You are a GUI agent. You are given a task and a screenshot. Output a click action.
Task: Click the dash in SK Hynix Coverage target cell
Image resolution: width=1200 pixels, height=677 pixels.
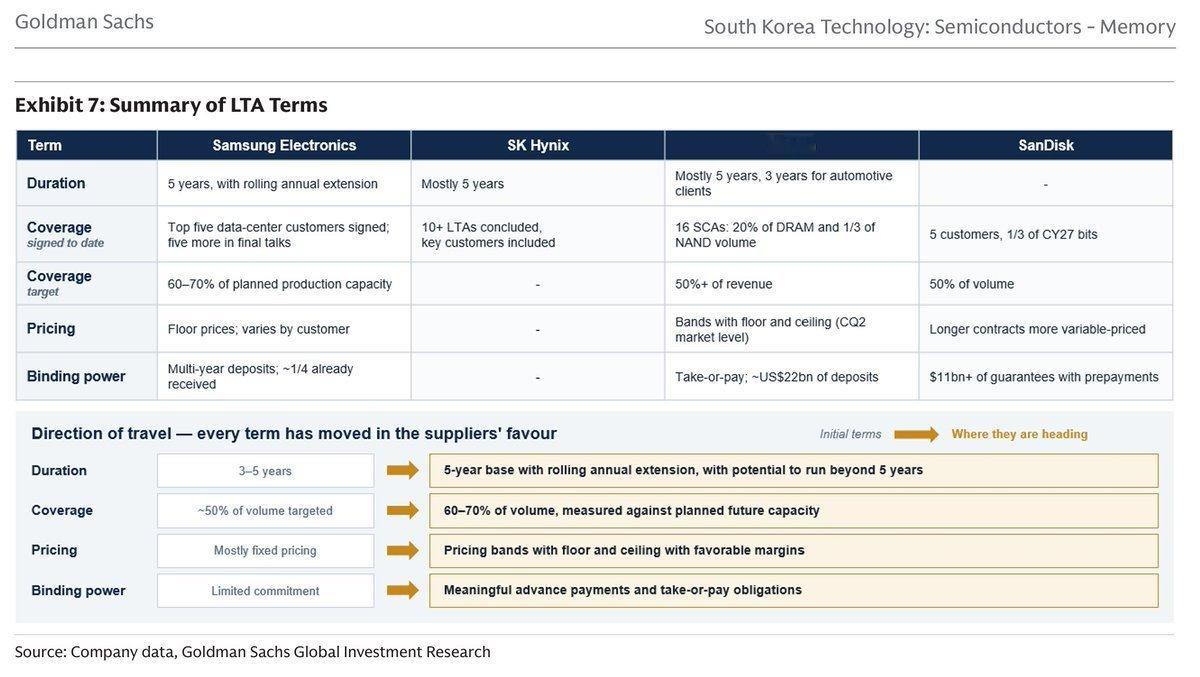538,284
